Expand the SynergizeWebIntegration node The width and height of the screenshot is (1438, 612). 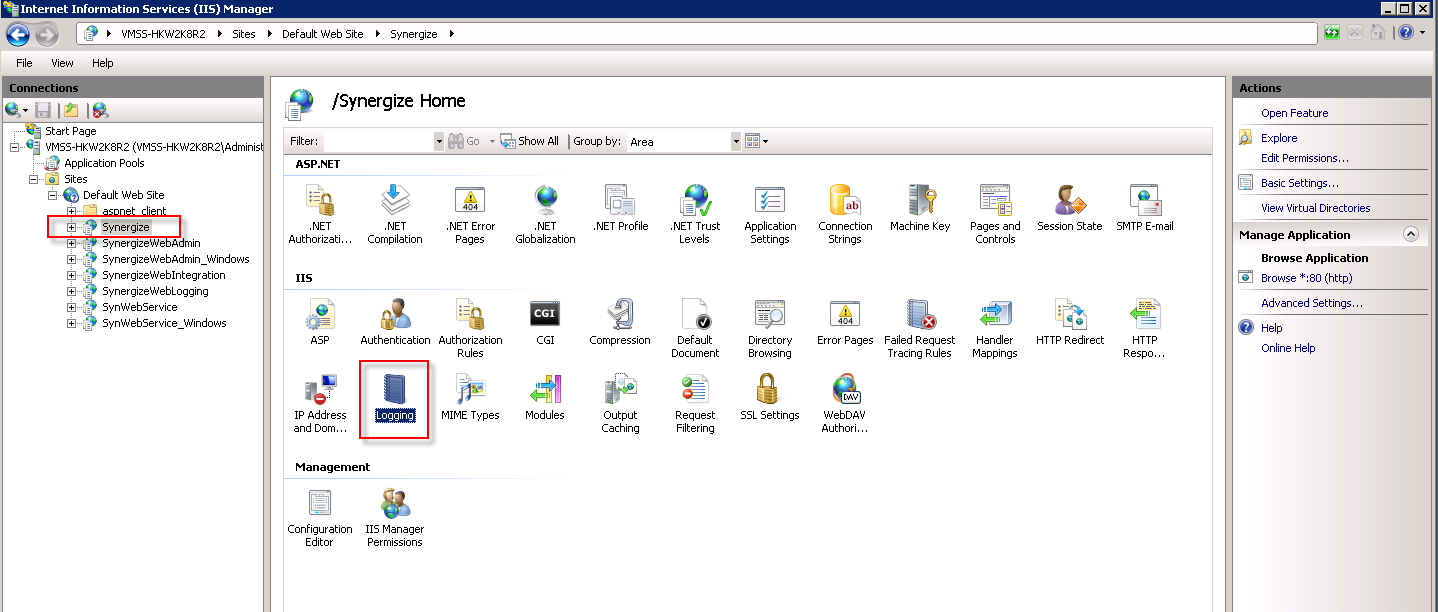coord(71,275)
